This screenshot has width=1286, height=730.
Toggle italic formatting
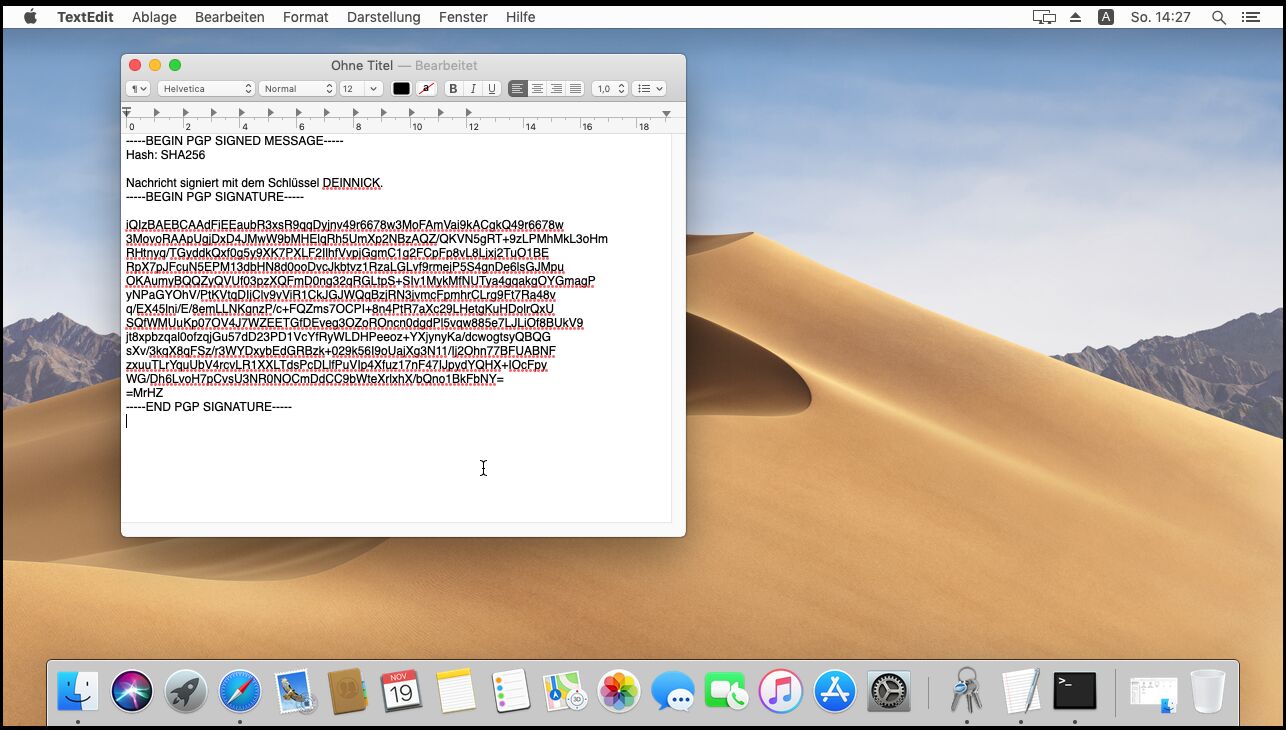tap(473, 89)
